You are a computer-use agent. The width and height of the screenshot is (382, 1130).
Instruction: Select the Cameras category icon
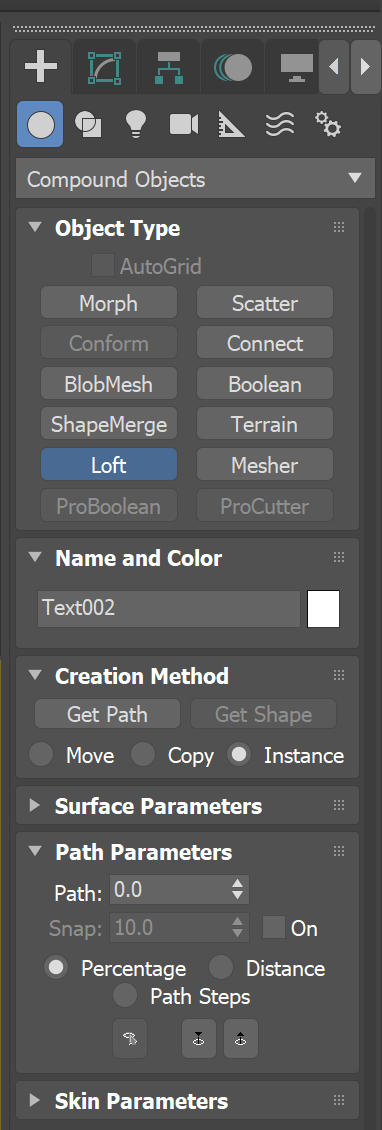click(184, 125)
